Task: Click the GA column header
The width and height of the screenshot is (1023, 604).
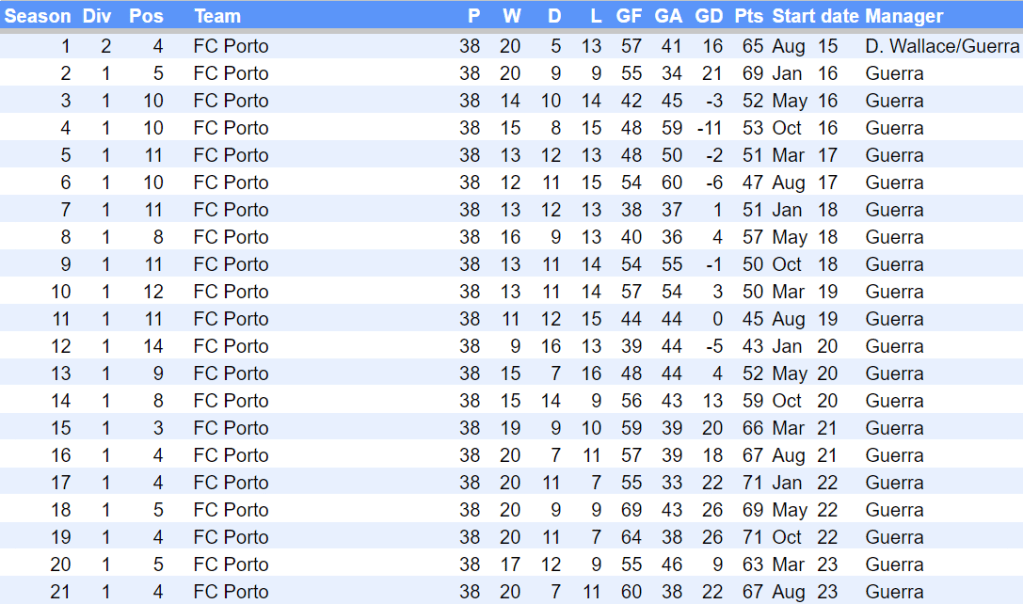Action: pos(668,16)
